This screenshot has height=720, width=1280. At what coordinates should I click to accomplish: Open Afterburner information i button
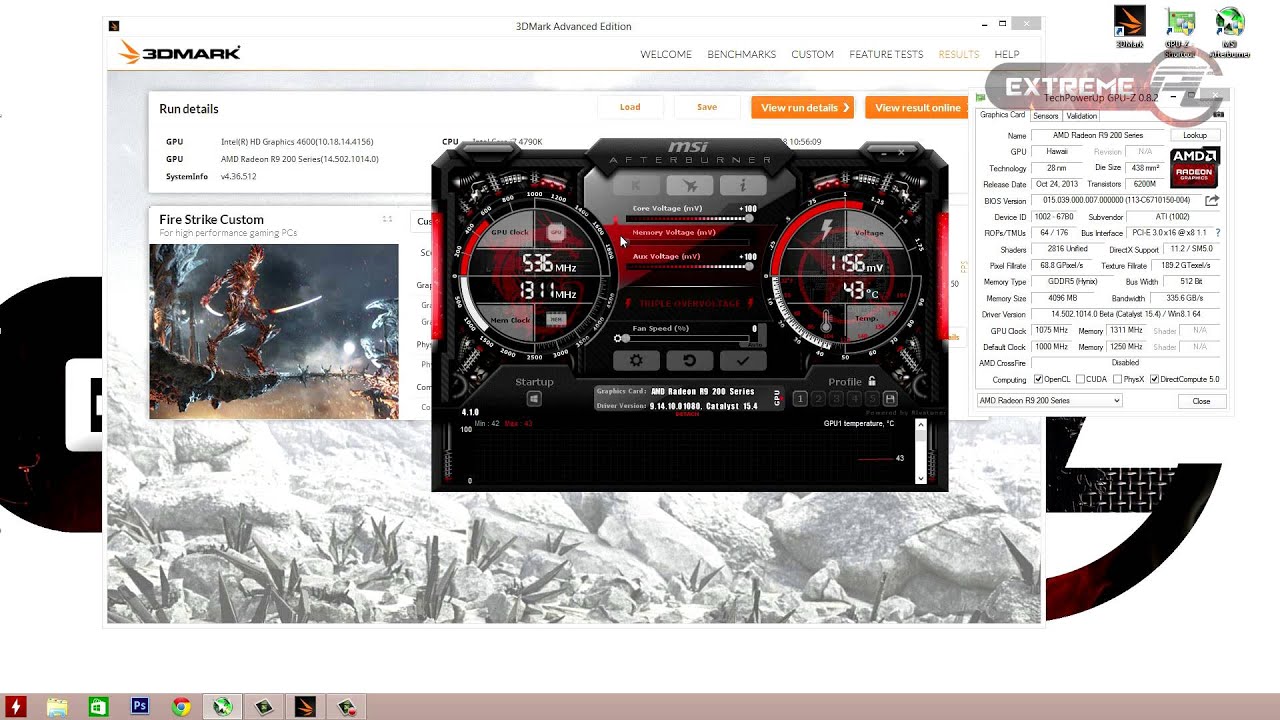point(743,185)
